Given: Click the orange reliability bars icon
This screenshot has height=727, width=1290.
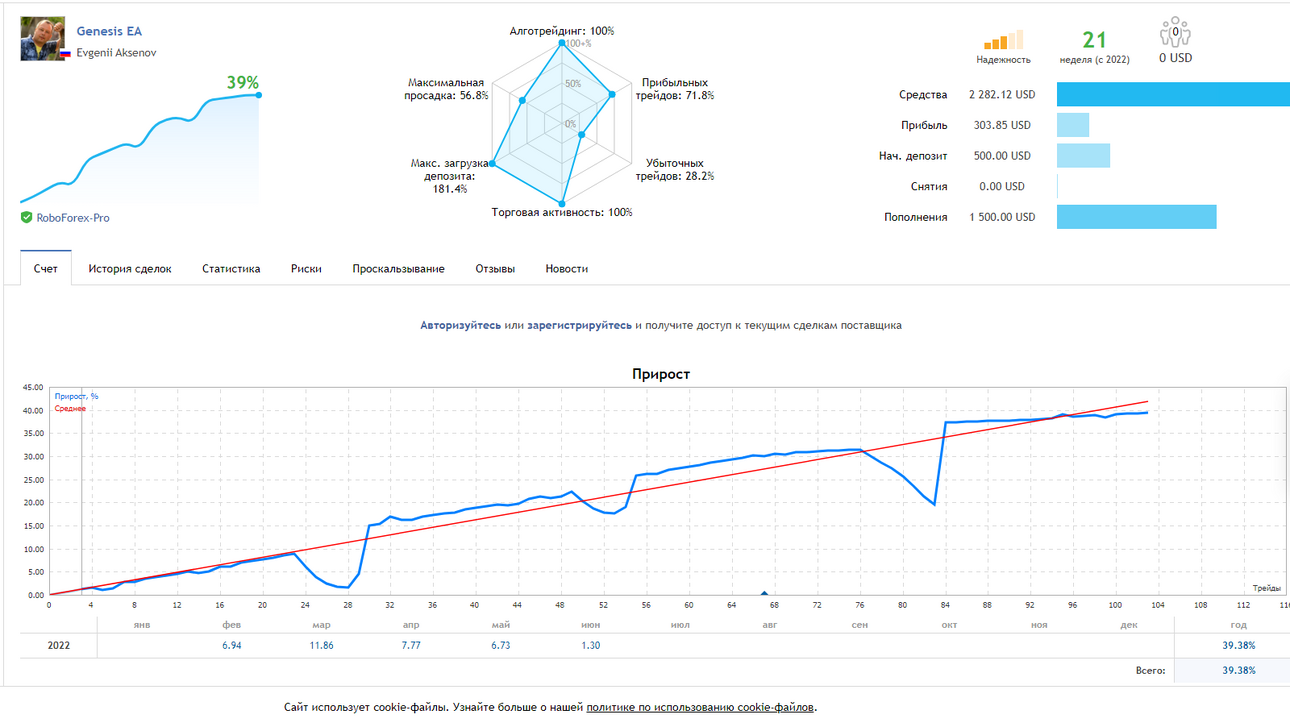Looking at the screenshot, I should coord(1003,39).
